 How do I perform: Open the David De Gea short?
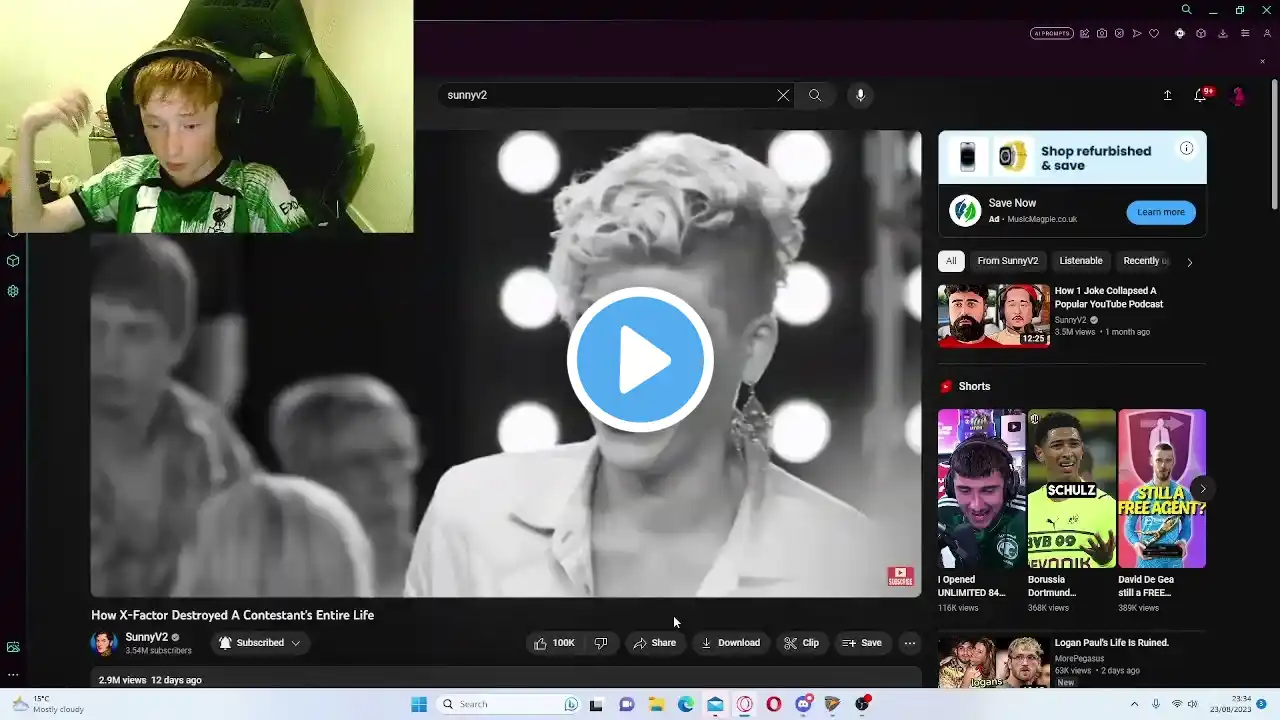tap(1162, 489)
